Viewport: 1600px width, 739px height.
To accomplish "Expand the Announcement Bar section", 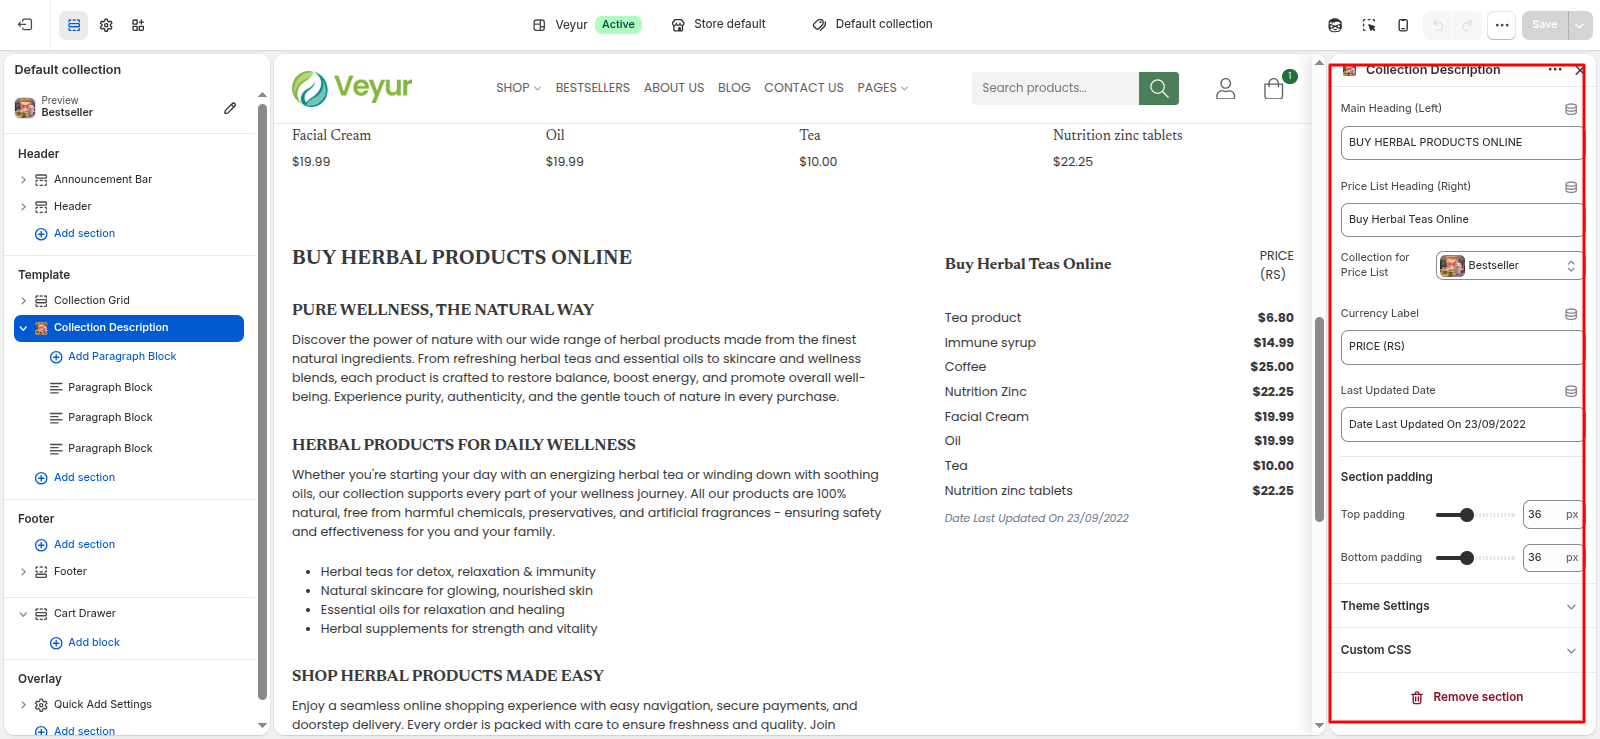I will click(23, 180).
